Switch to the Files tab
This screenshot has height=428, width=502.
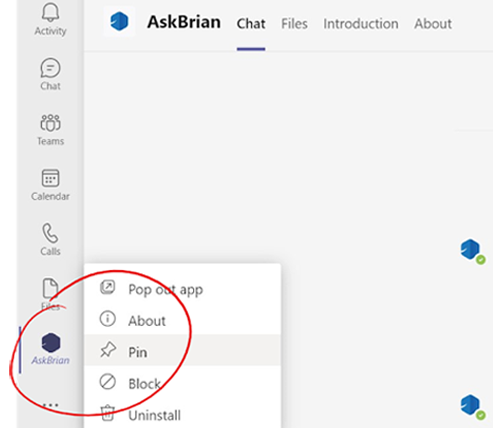294,24
